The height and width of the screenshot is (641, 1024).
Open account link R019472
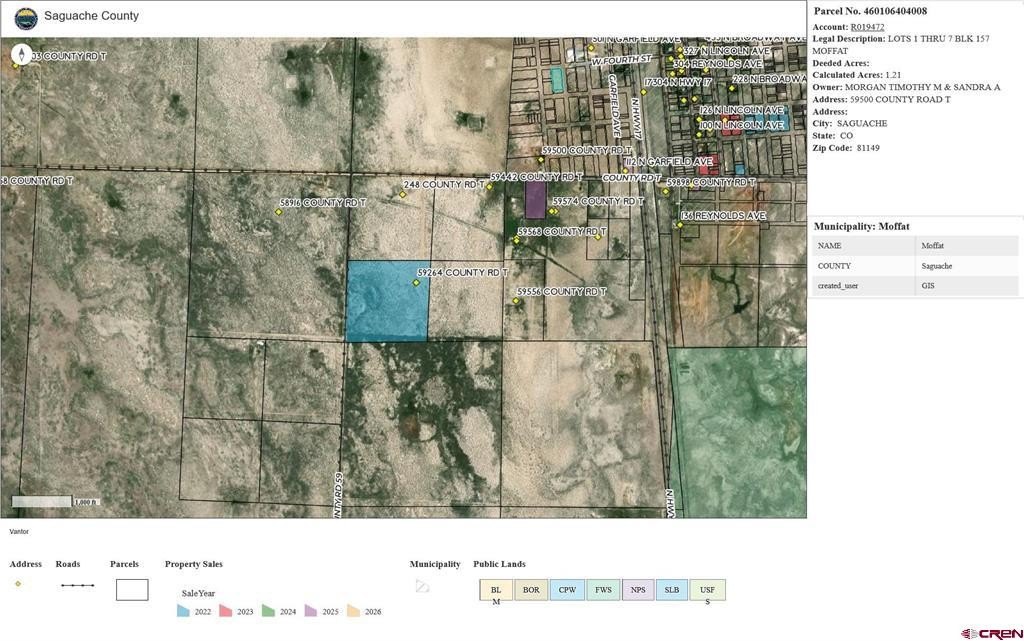[867, 27]
